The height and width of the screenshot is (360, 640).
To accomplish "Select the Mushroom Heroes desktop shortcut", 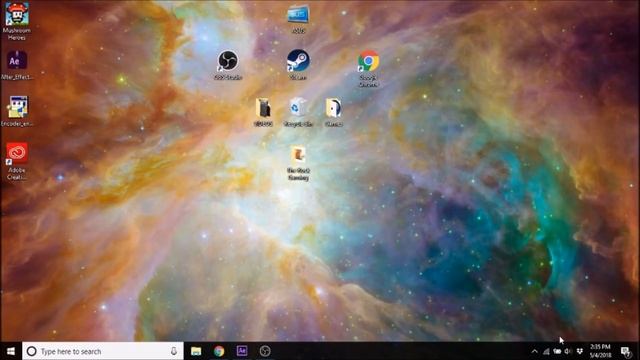I will point(17,21).
